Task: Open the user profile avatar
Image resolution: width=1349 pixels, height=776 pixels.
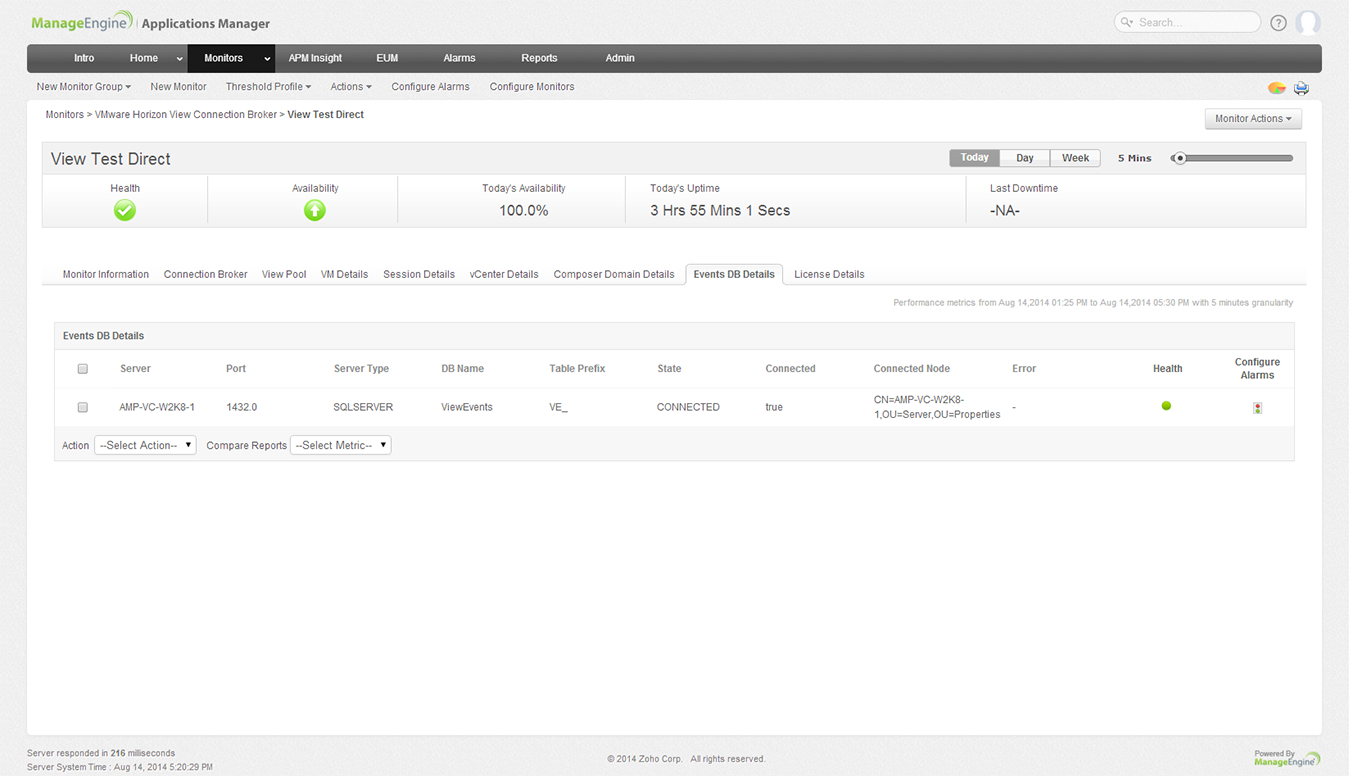Action: tap(1308, 22)
